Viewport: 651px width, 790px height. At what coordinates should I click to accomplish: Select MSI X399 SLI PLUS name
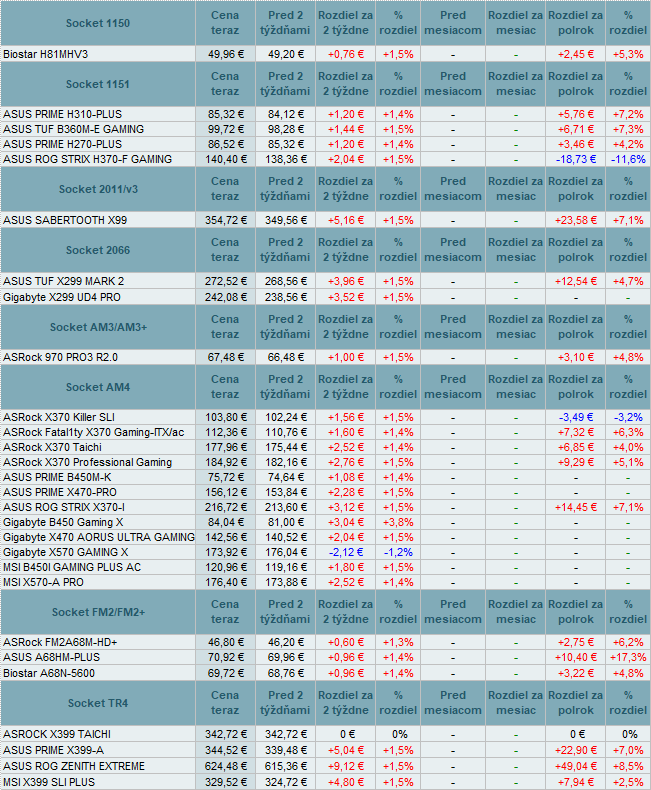point(49,782)
